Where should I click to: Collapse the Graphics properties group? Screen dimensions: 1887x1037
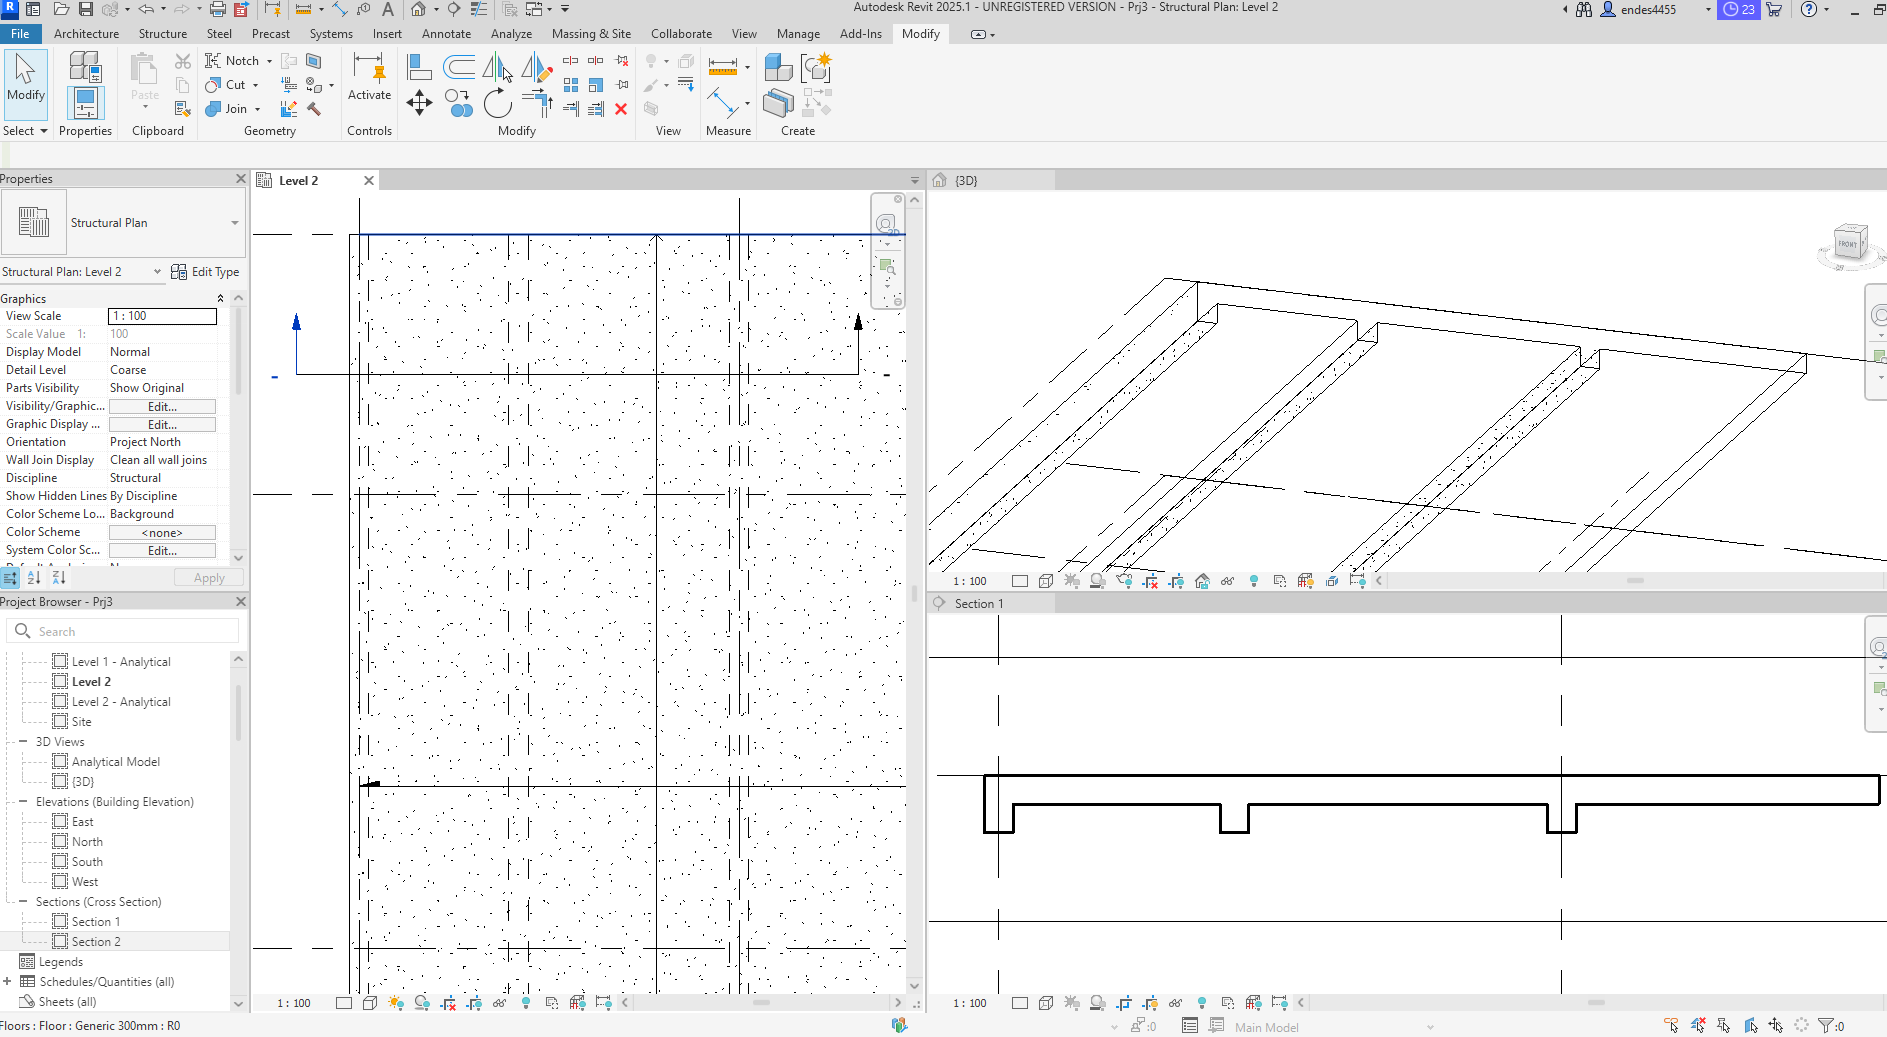pyautogui.click(x=220, y=297)
